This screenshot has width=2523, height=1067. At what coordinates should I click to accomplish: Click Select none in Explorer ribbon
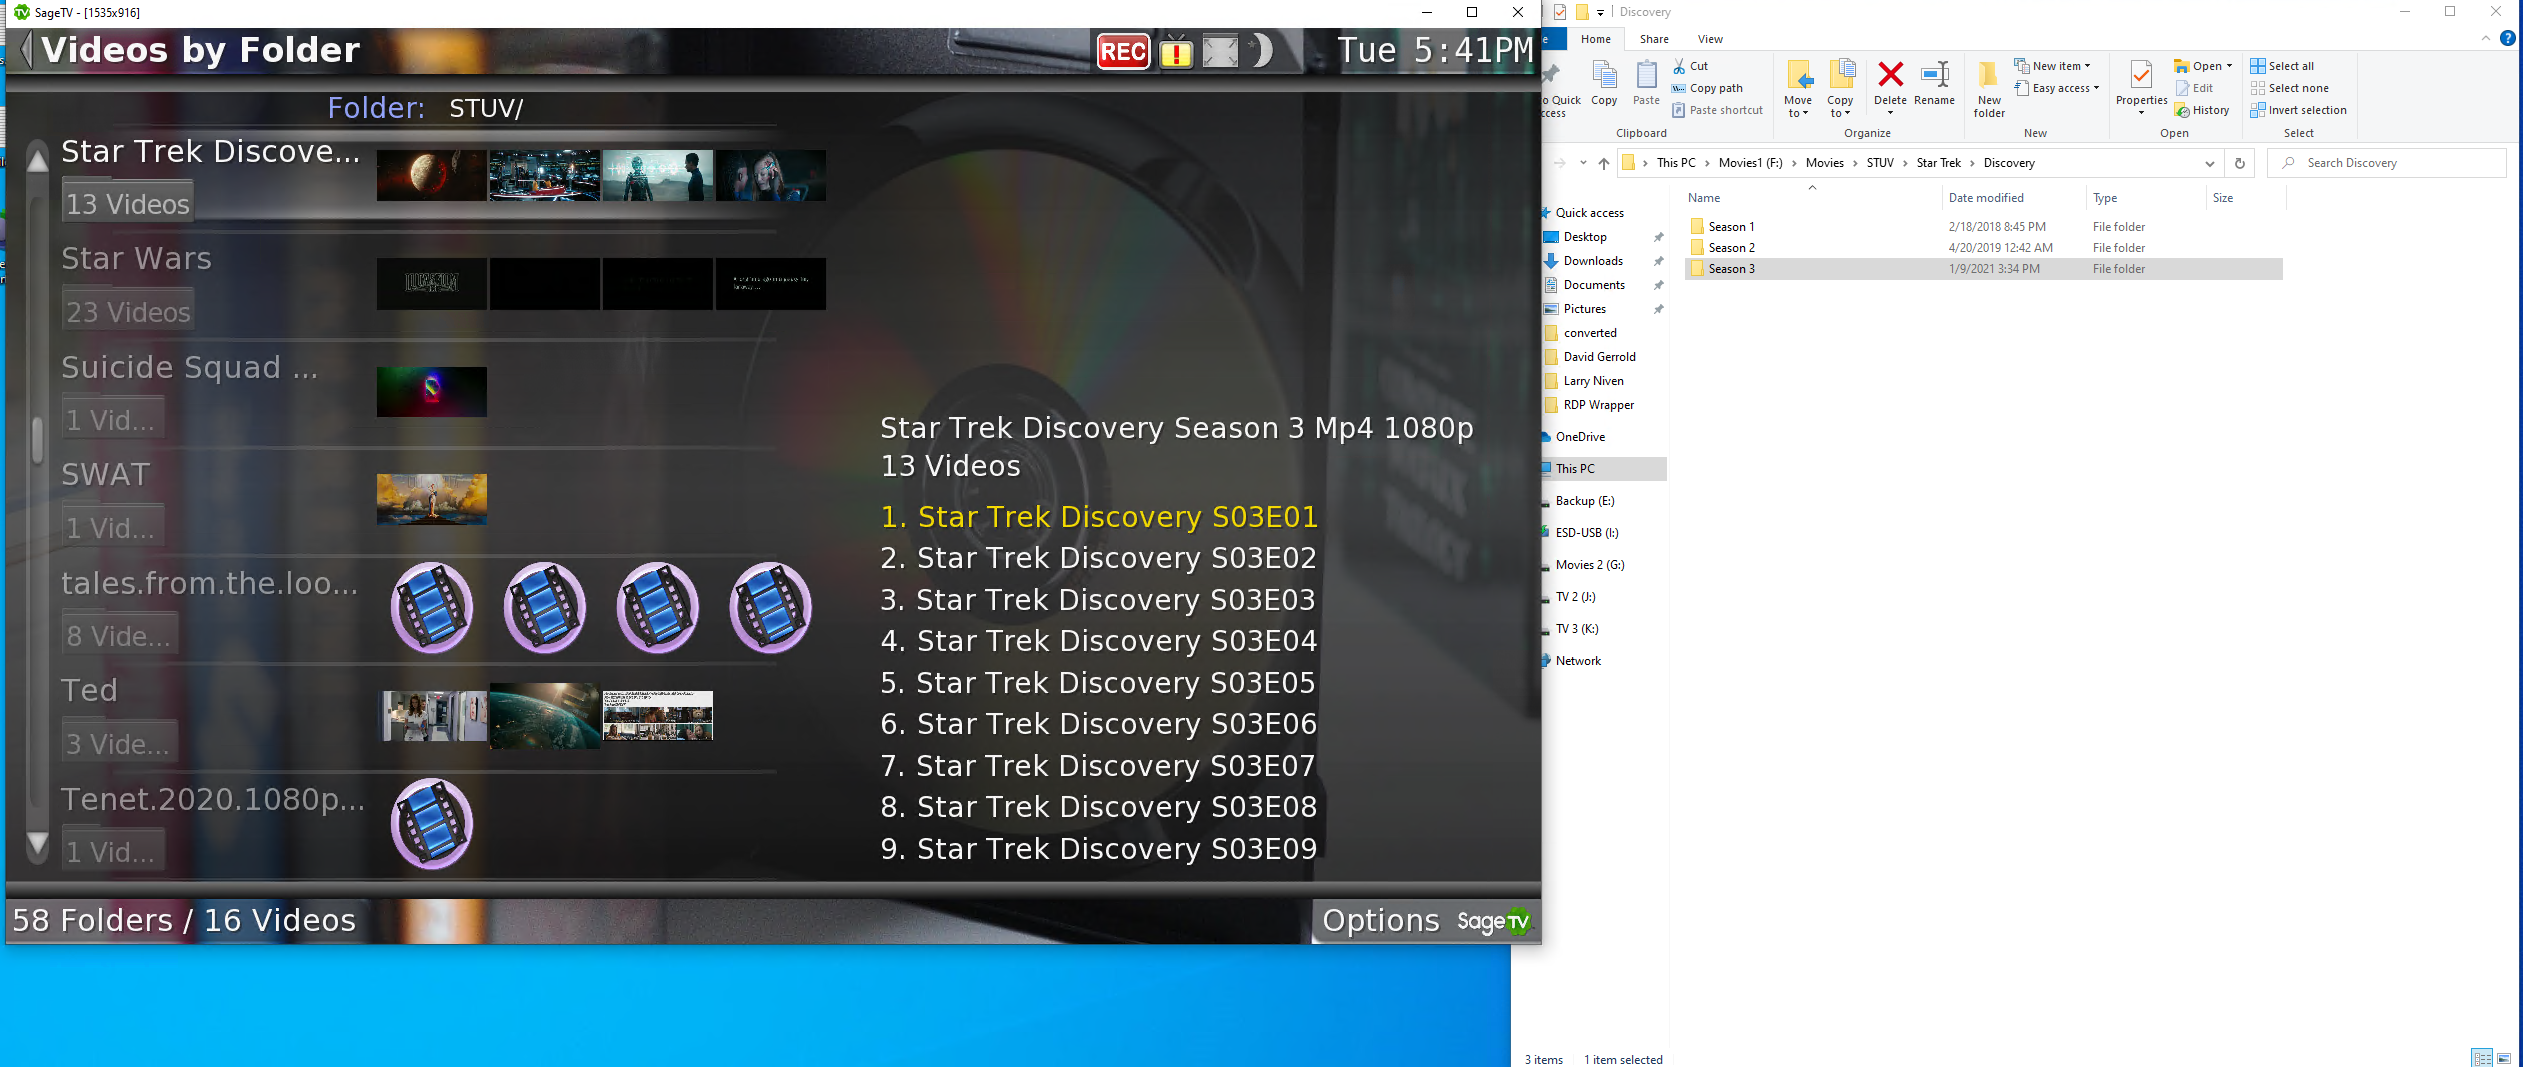click(2290, 88)
